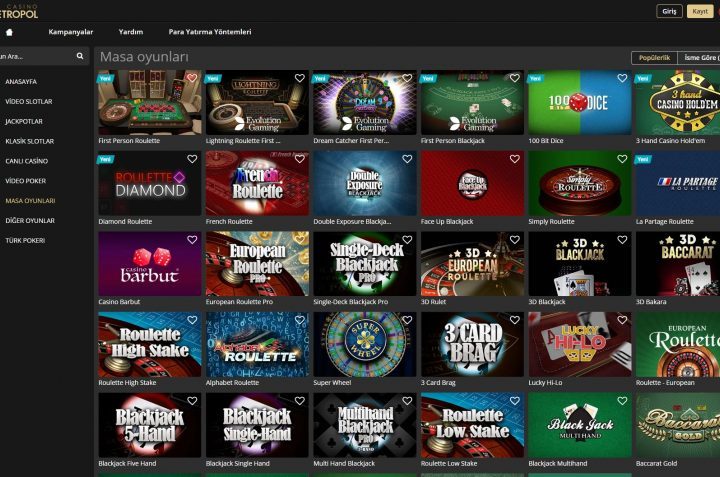
Task: Favorite Lightning Roulette with heart icon
Action: click(x=299, y=78)
